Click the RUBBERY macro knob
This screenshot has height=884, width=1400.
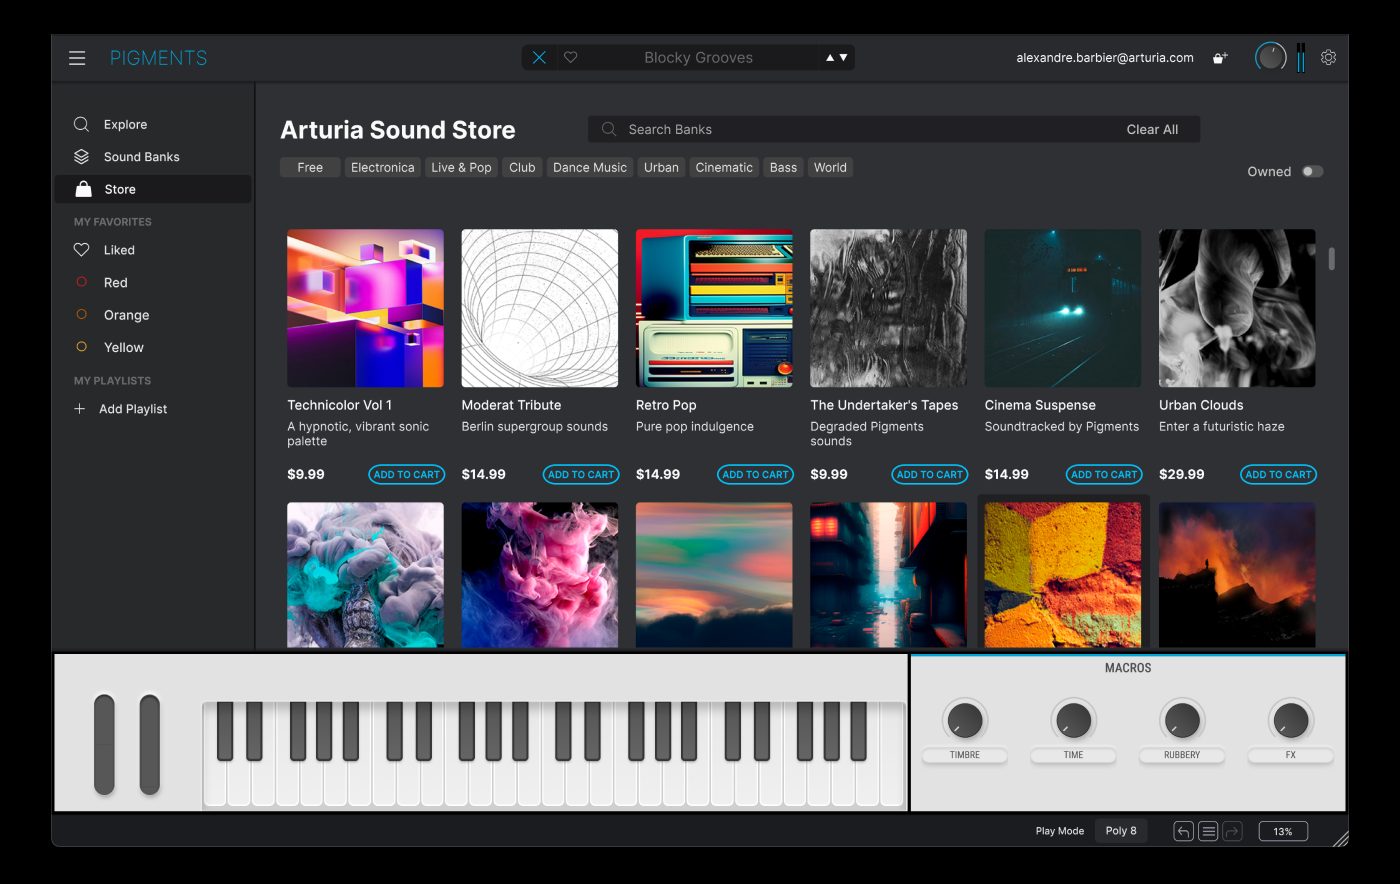tap(1182, 720)
